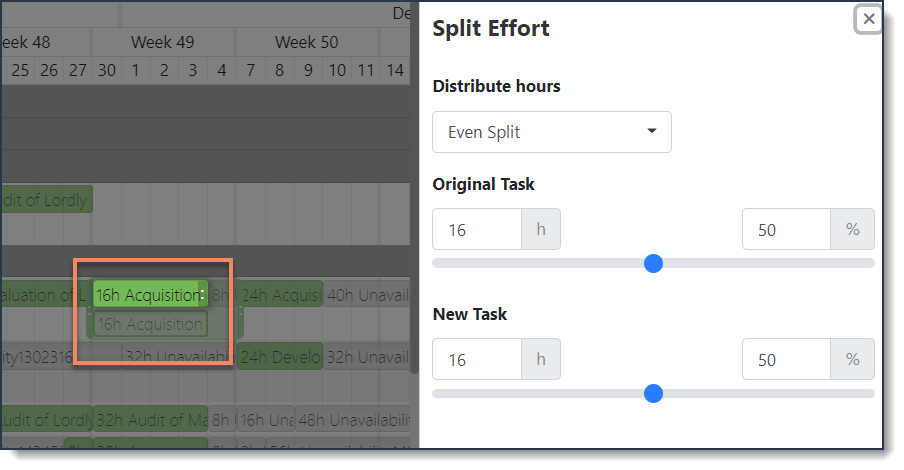Select the 24h Acquisi task bar
This screenshot has height=470, width=904.
point(280,295)
